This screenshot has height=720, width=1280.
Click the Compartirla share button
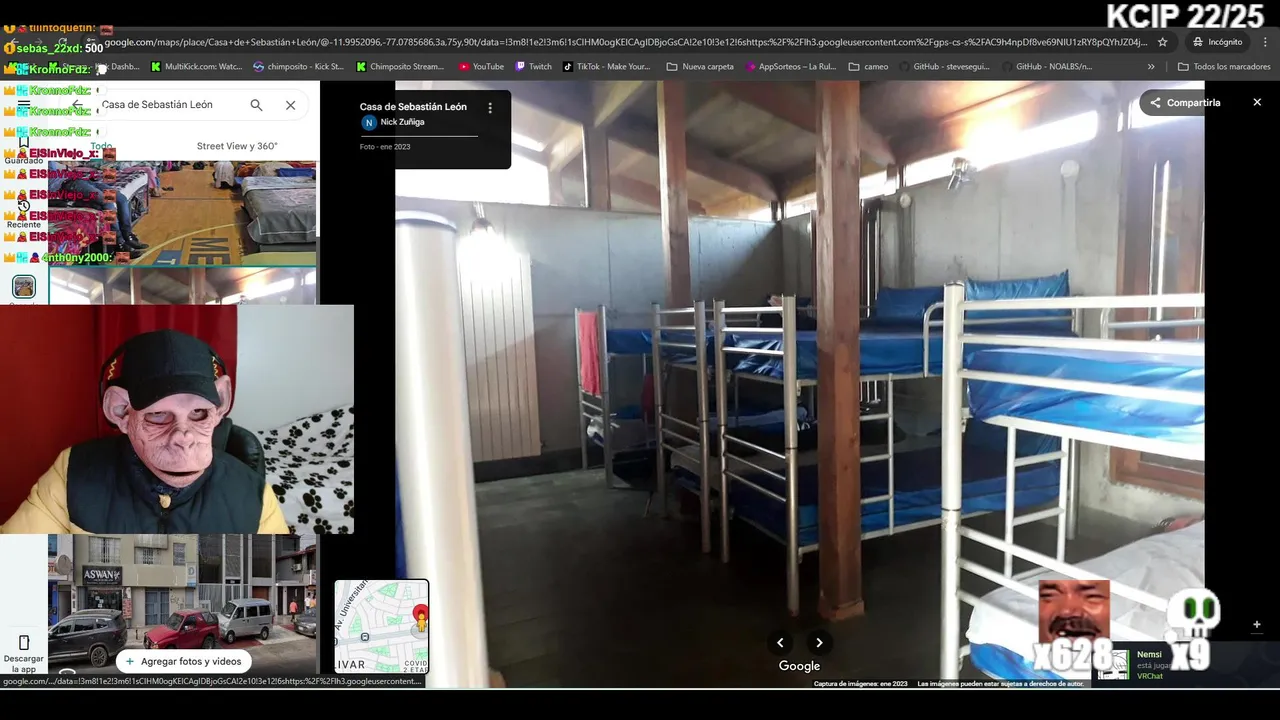[x=1185, y=103]
